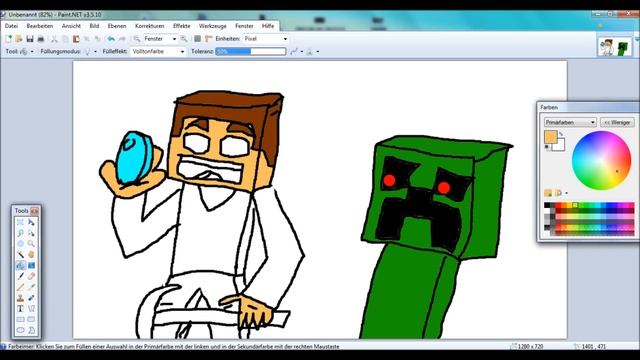The image size is (640, 360).
Task: Open the Tool chooser dropdown
Action: click(x=32, y=51)
